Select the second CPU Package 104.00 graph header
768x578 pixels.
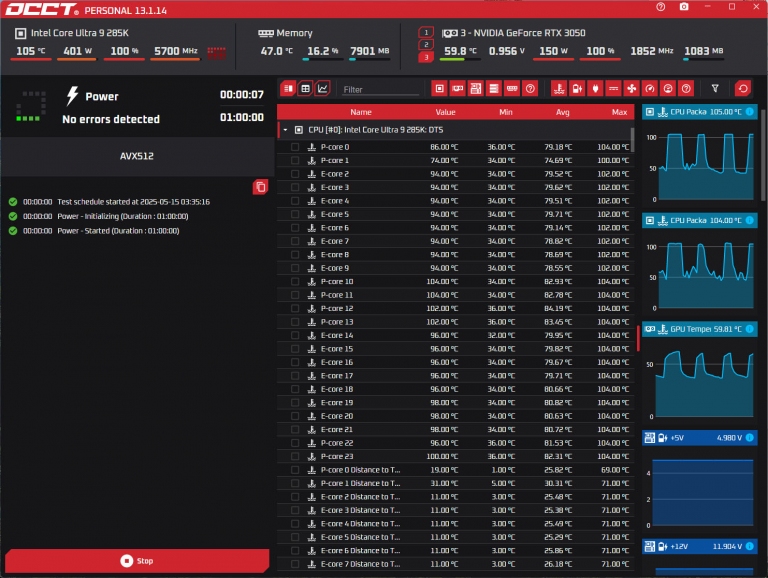coord(700,220)
